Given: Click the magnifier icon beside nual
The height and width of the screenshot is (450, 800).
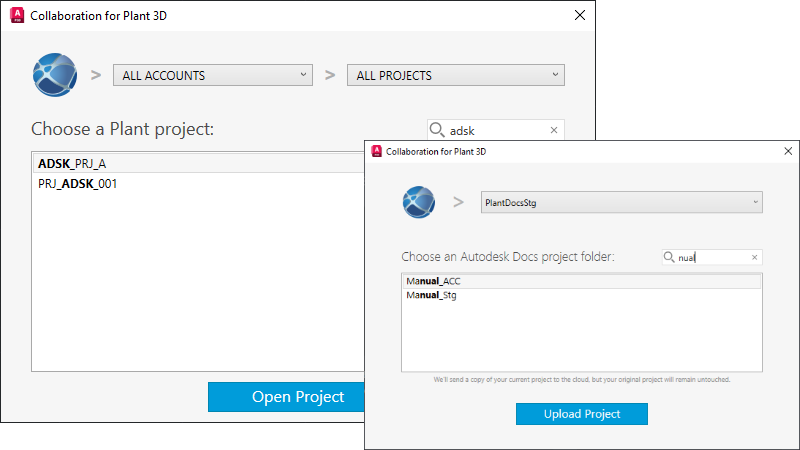Looking at the screenshot, I should point(668,257).
